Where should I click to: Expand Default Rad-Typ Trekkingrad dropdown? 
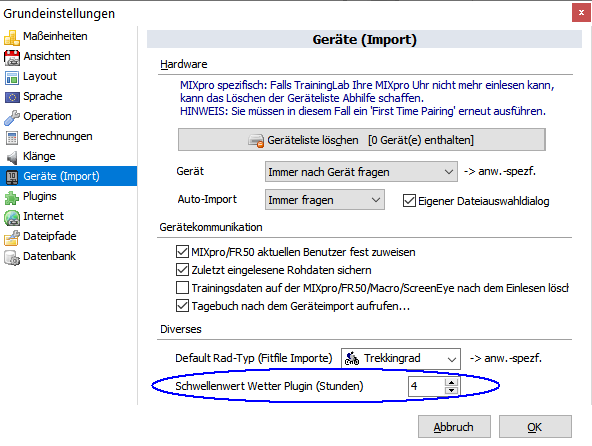401,358
